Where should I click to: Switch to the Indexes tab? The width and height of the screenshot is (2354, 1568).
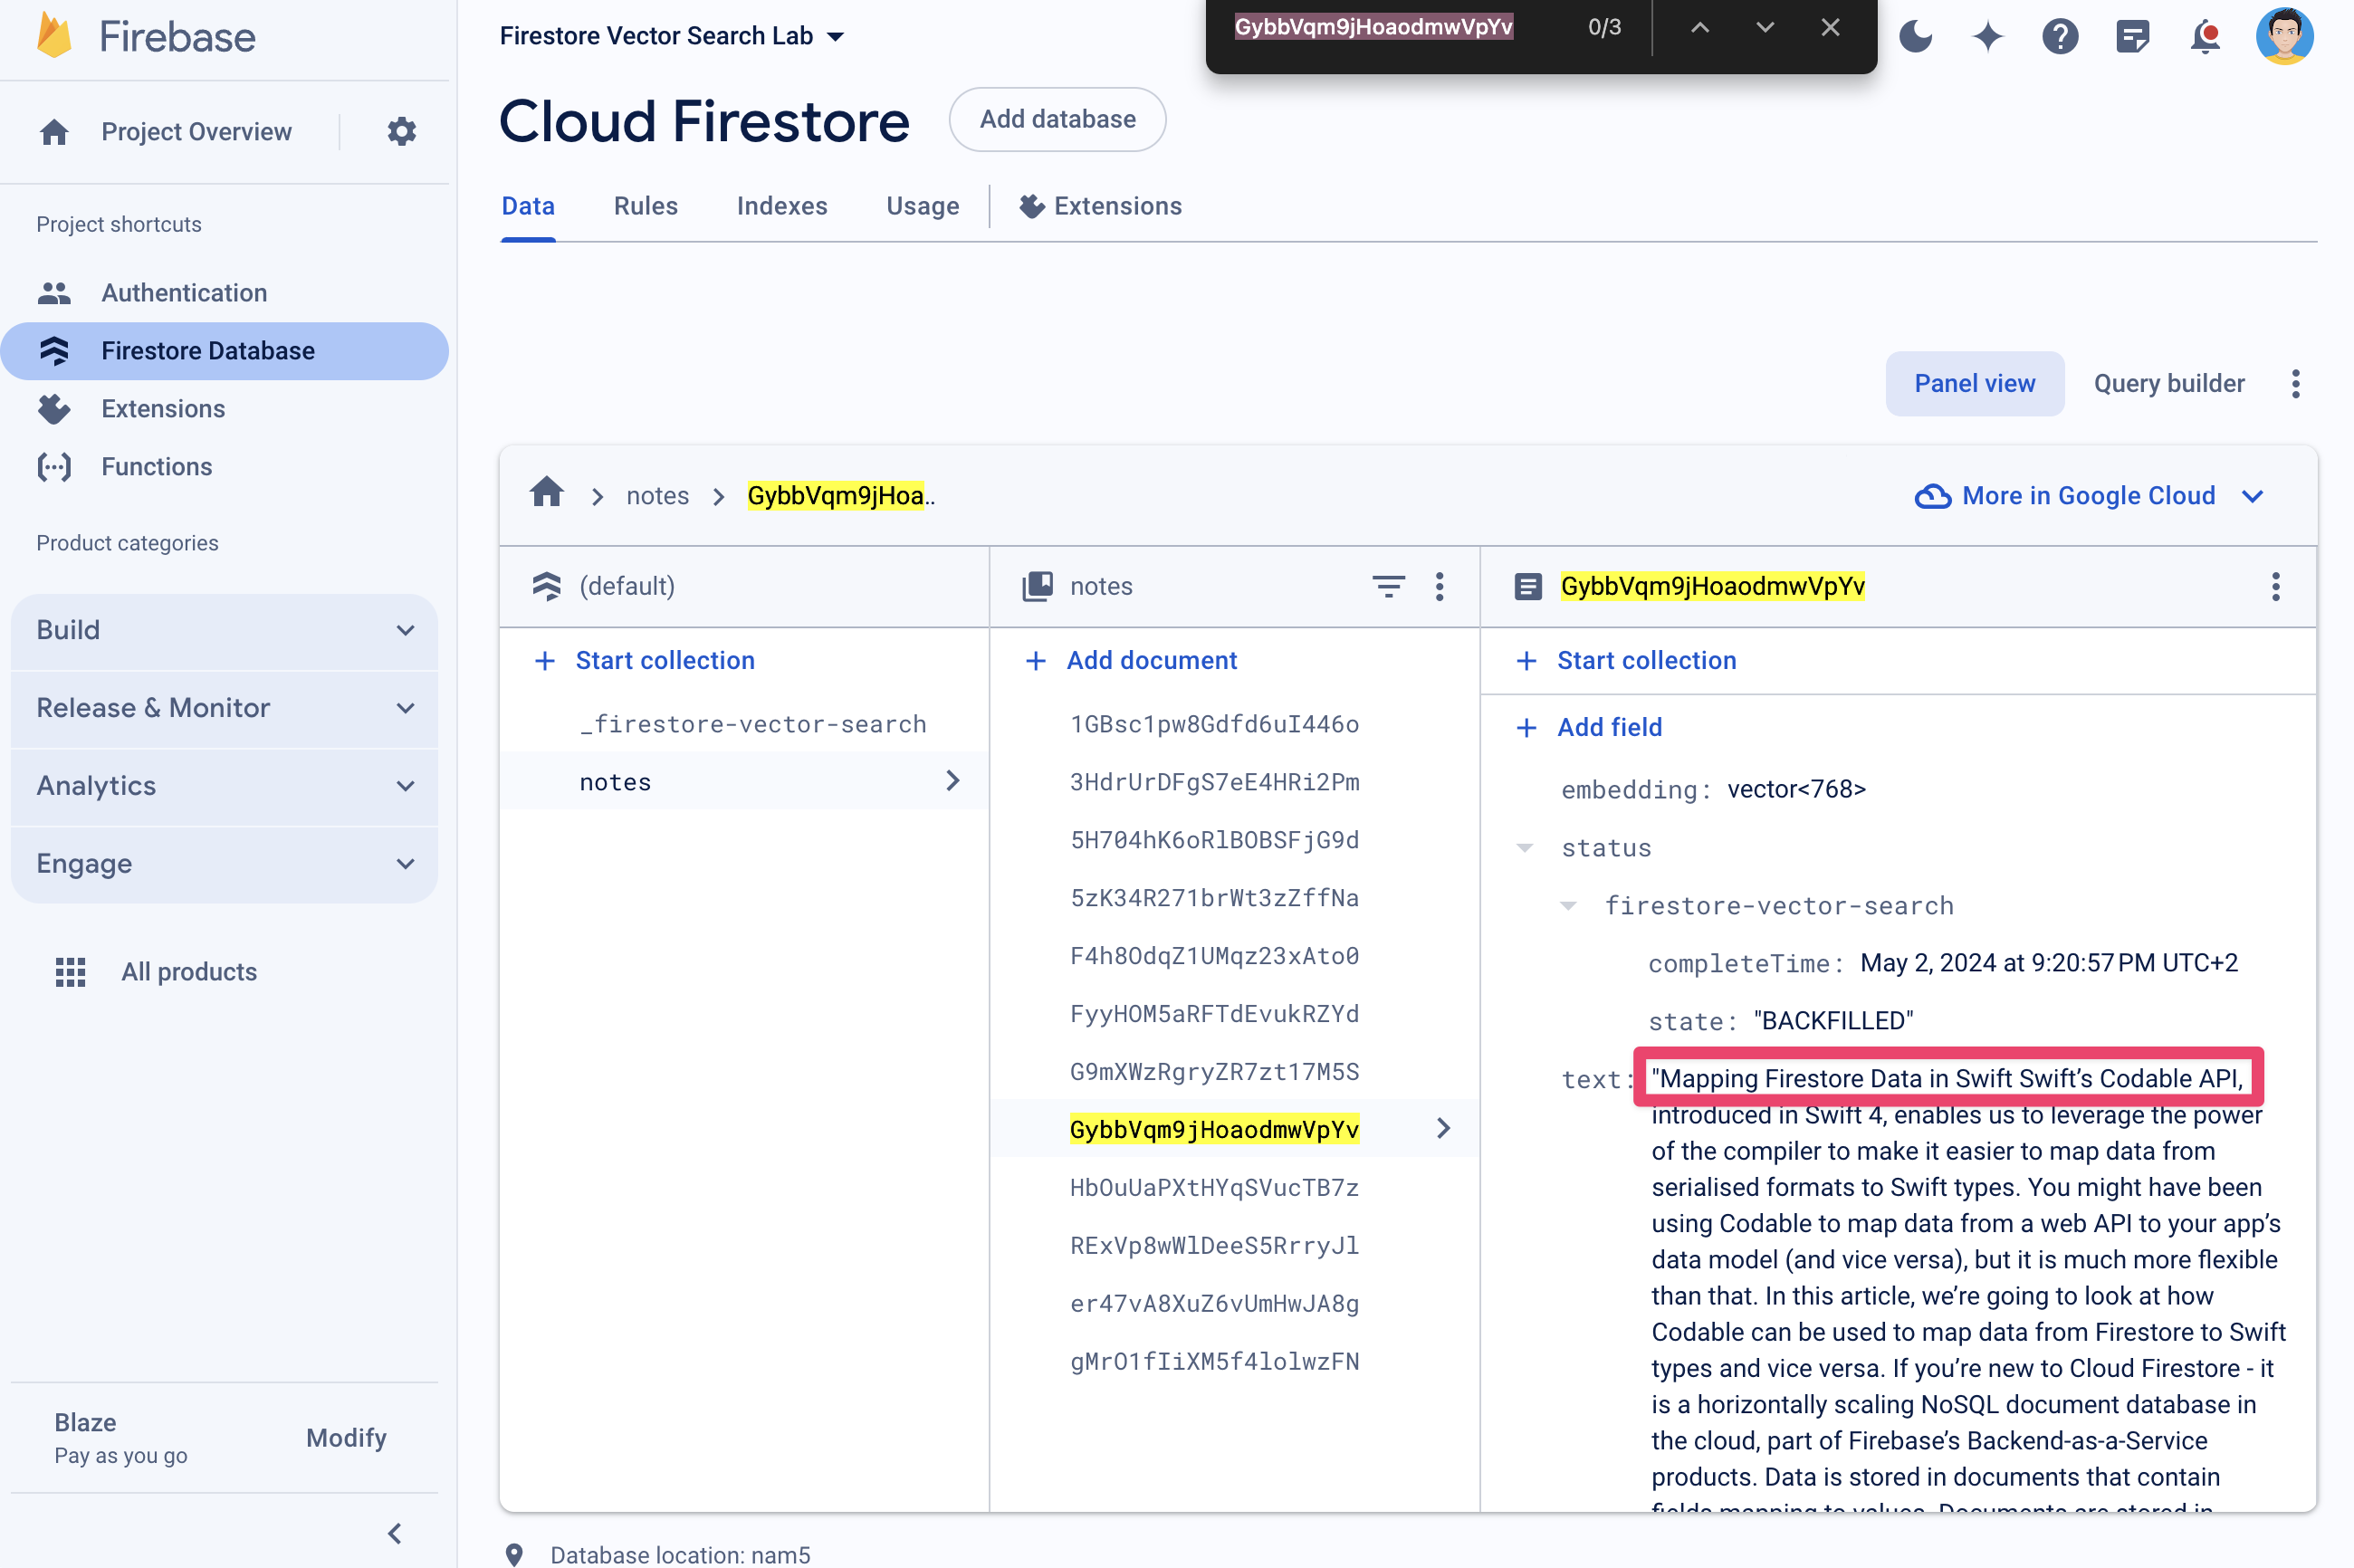(782, 205)
